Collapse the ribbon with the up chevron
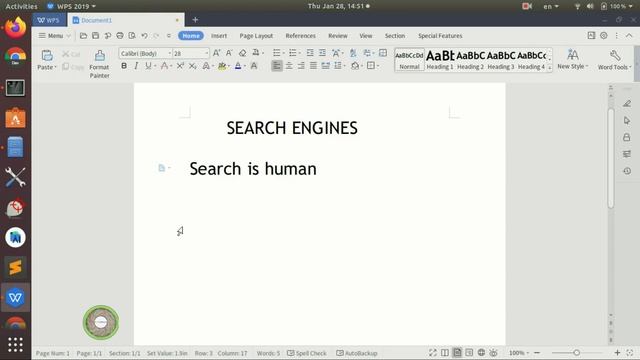 629,36
